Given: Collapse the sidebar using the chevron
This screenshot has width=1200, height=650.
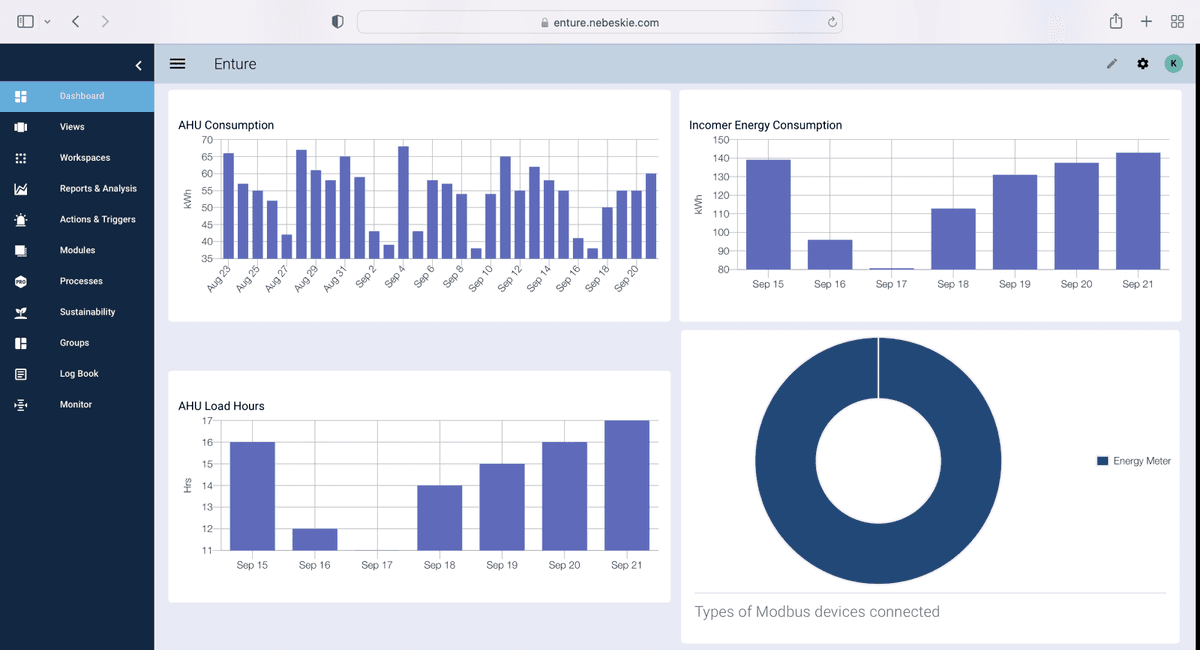Looking at the screenshot, I should pyautogui.click(x=139, y=64).
